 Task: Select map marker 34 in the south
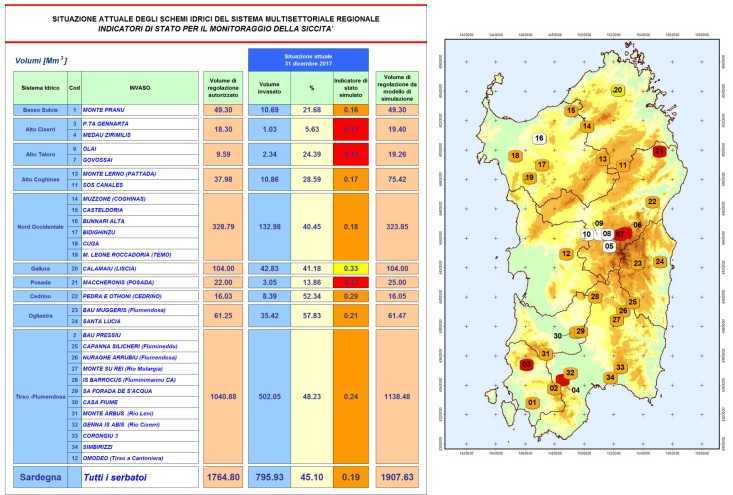(610, 377)
